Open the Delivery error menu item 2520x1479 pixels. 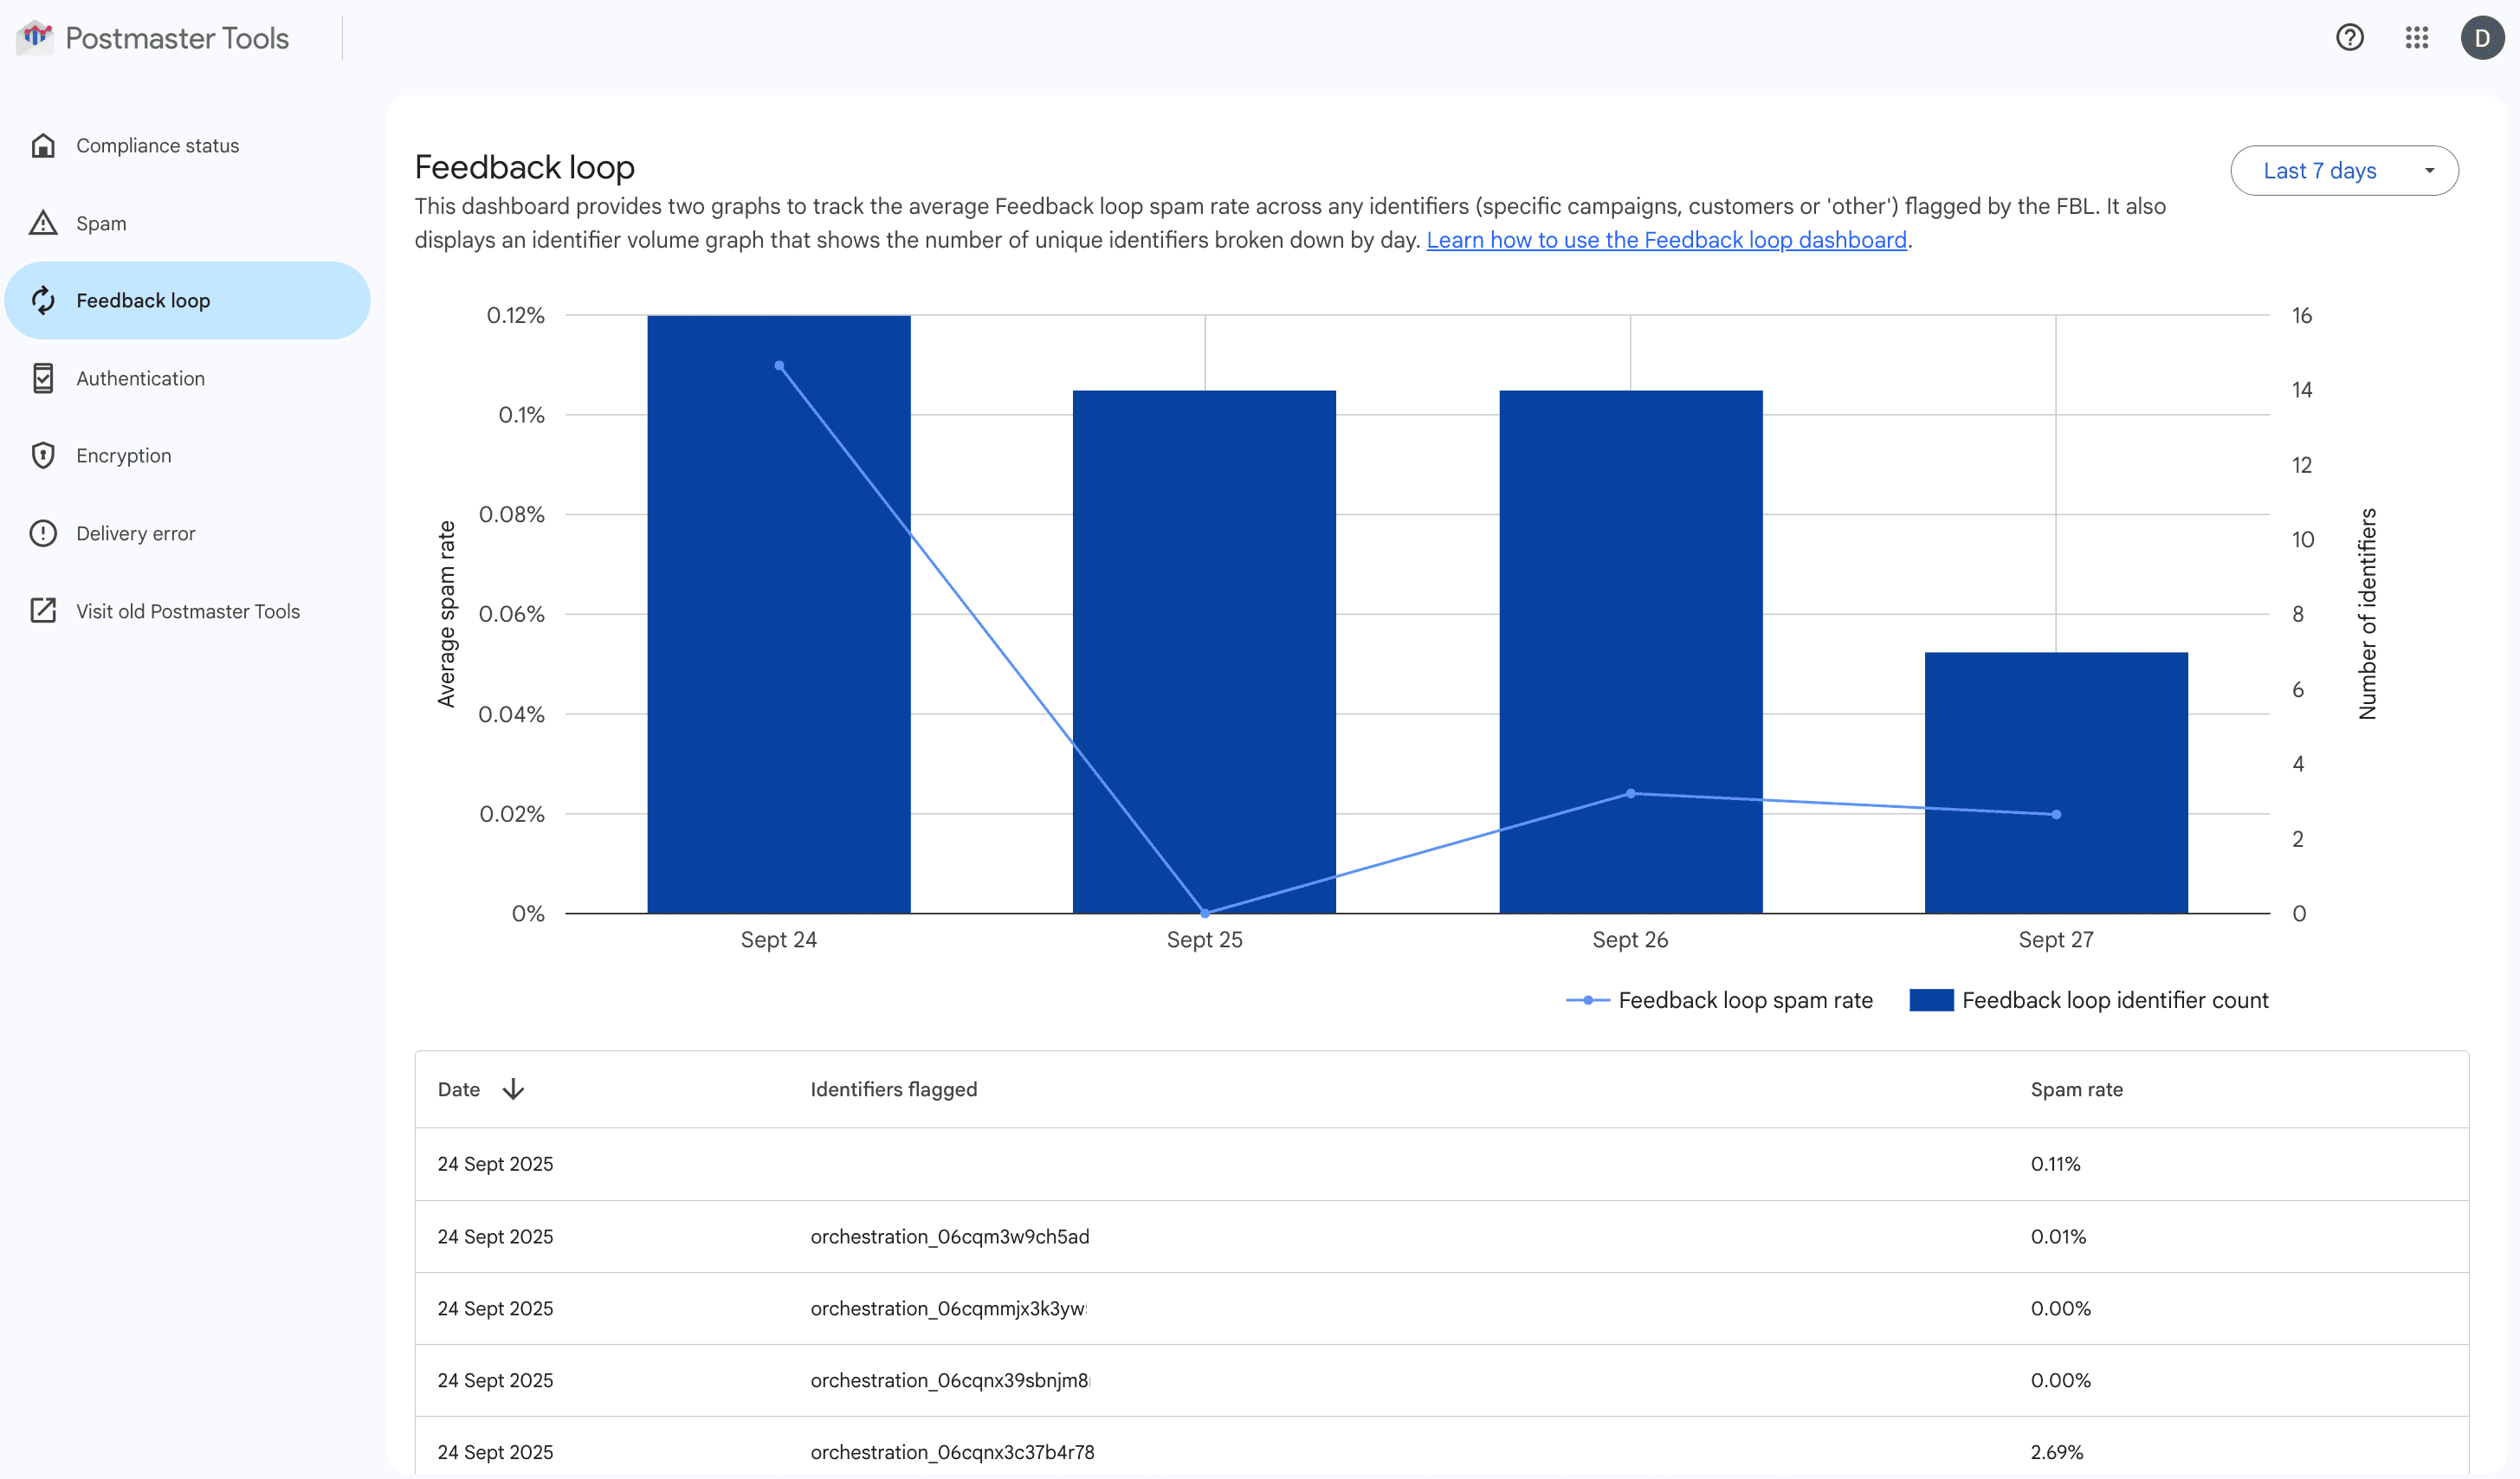click(136, 533)
